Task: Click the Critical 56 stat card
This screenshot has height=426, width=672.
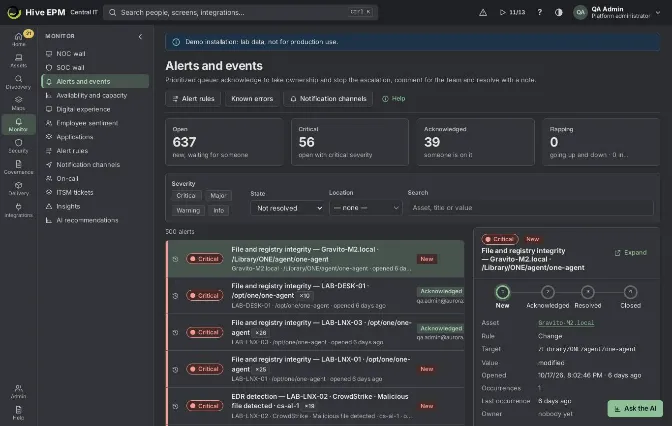Action: coord(350,142)
